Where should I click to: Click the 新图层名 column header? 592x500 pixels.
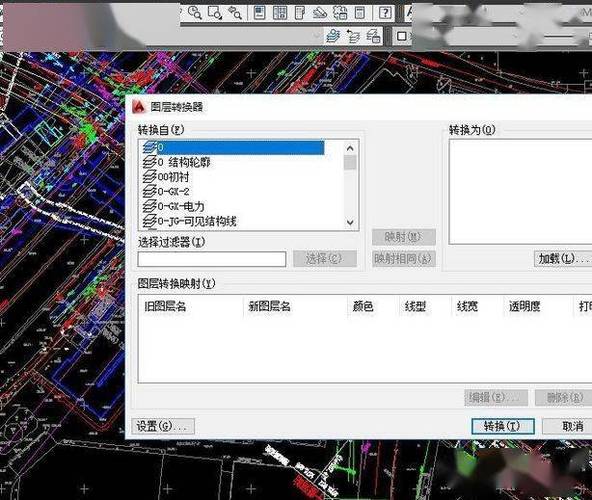pos(296,306)
